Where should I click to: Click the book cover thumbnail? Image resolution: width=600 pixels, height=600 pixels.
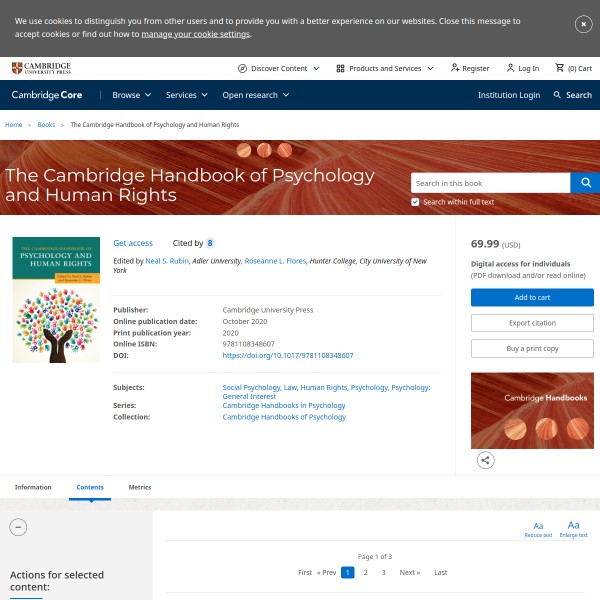[56, 300]
